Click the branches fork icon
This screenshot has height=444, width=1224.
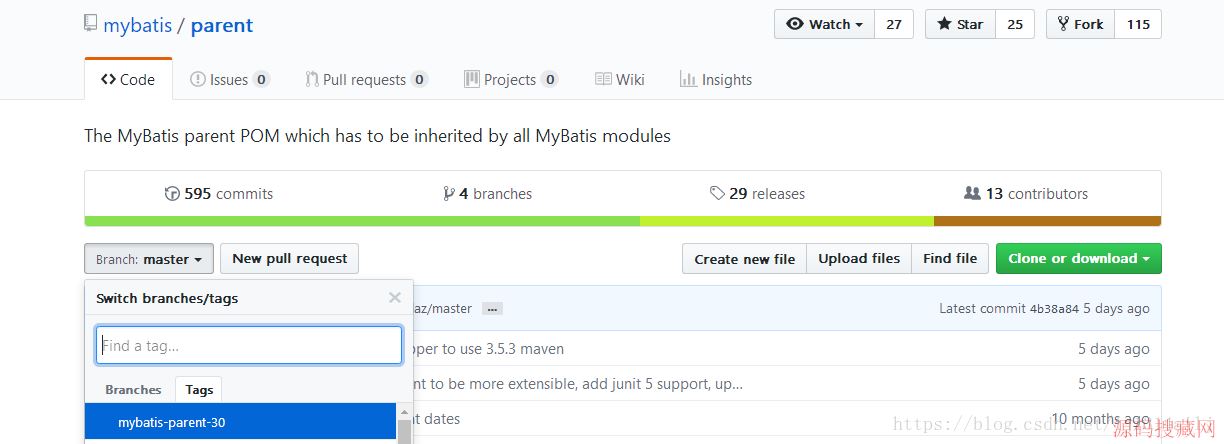[449, 194]
